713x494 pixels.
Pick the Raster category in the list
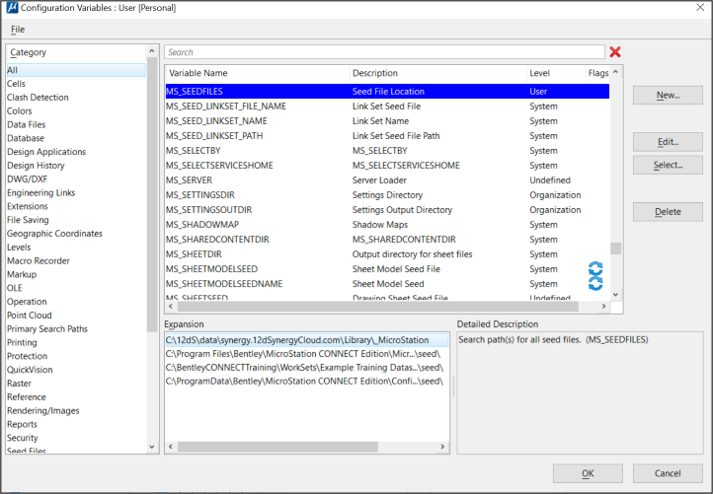pos(20,383)
